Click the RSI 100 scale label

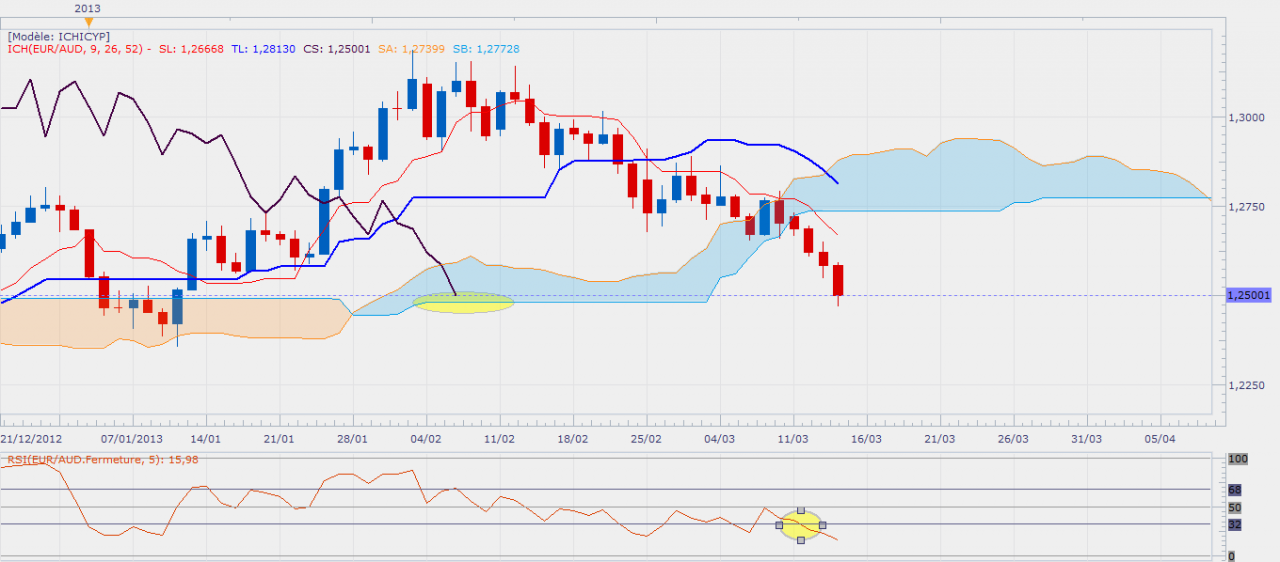pyautogui.click(x=1237, y=458)
